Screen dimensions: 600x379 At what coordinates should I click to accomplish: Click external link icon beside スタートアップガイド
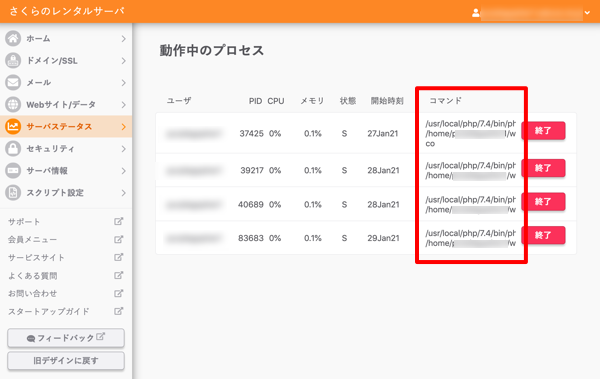[119, 311]
